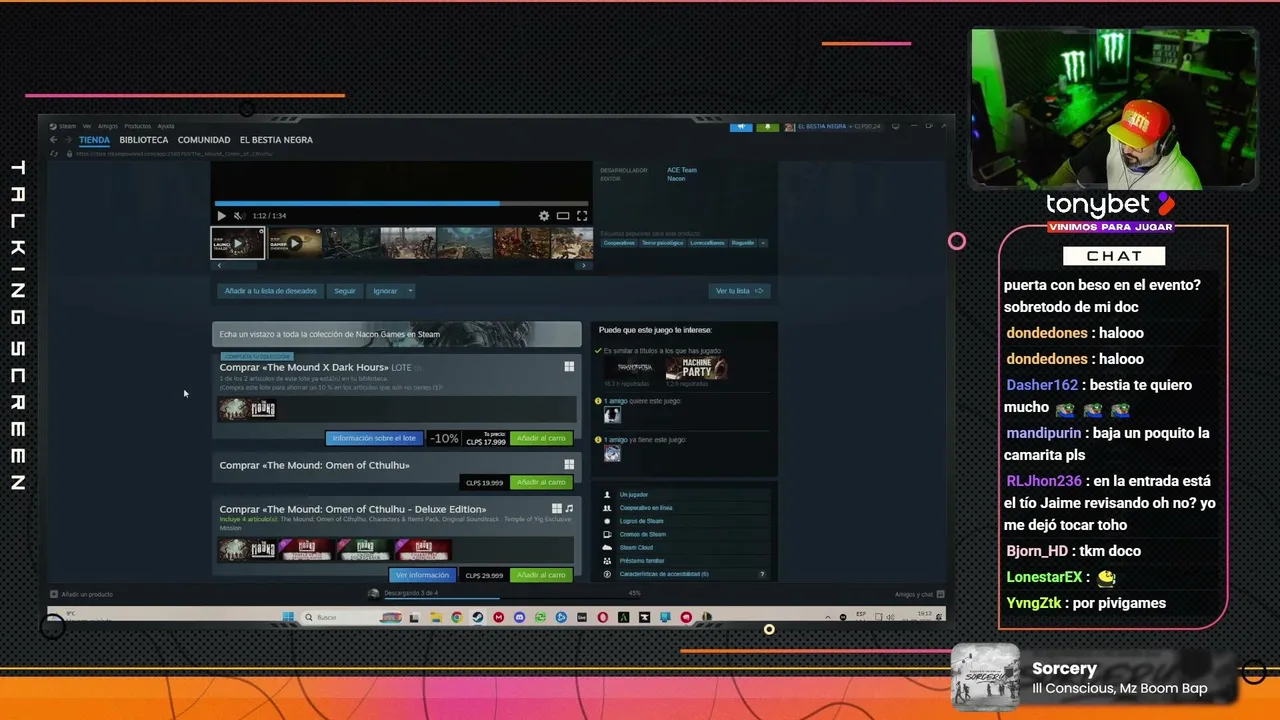This screenshot has width=1280, height=720.
Task: Expand the Ignorar dropdown arrow
Action: [x=410, y=291]
